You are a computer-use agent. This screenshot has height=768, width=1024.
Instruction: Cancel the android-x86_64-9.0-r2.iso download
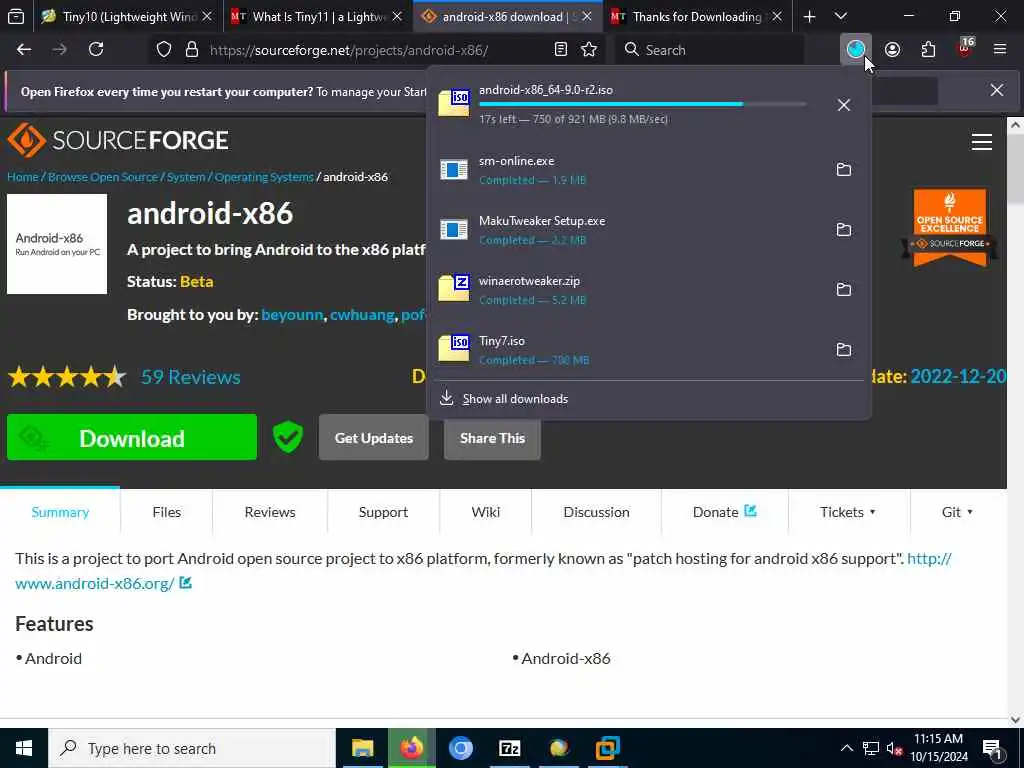pos(844,105)
